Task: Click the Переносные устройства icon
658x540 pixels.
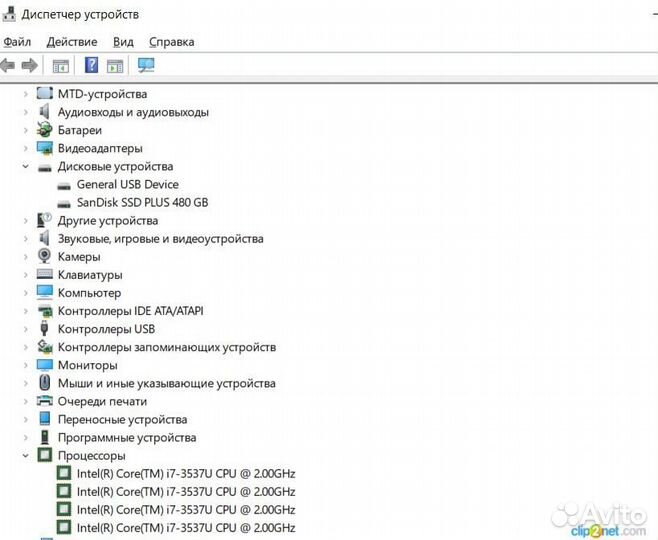Action: (44, 419)
